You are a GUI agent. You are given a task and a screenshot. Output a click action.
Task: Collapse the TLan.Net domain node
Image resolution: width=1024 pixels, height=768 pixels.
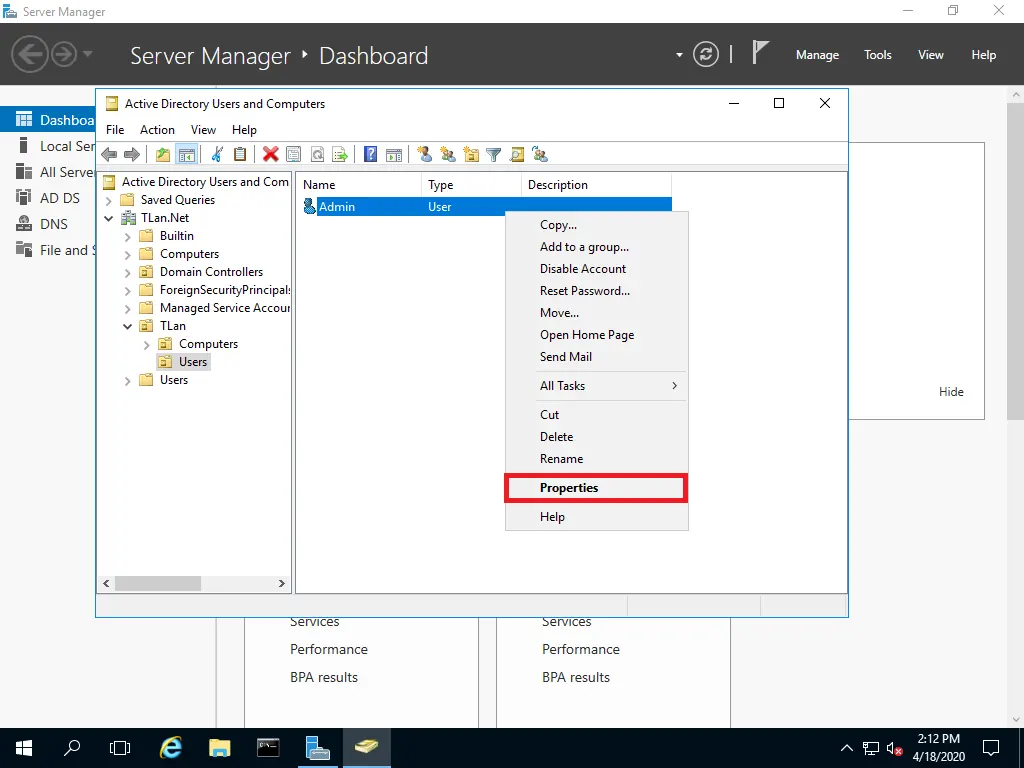[109, 218]
